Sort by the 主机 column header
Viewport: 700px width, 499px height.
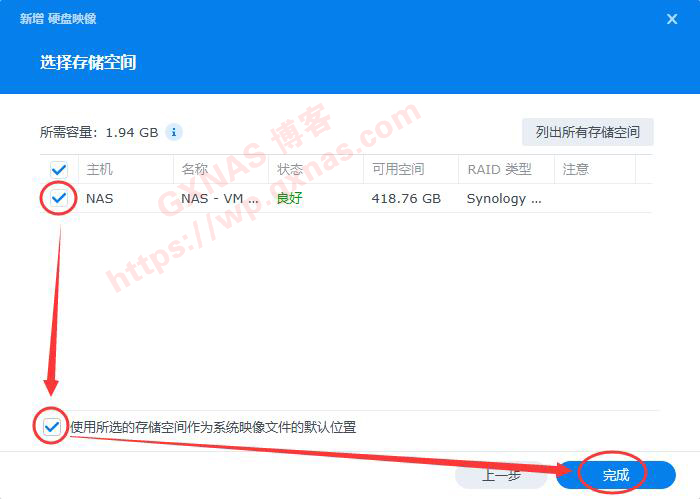(x=100, y=169)
